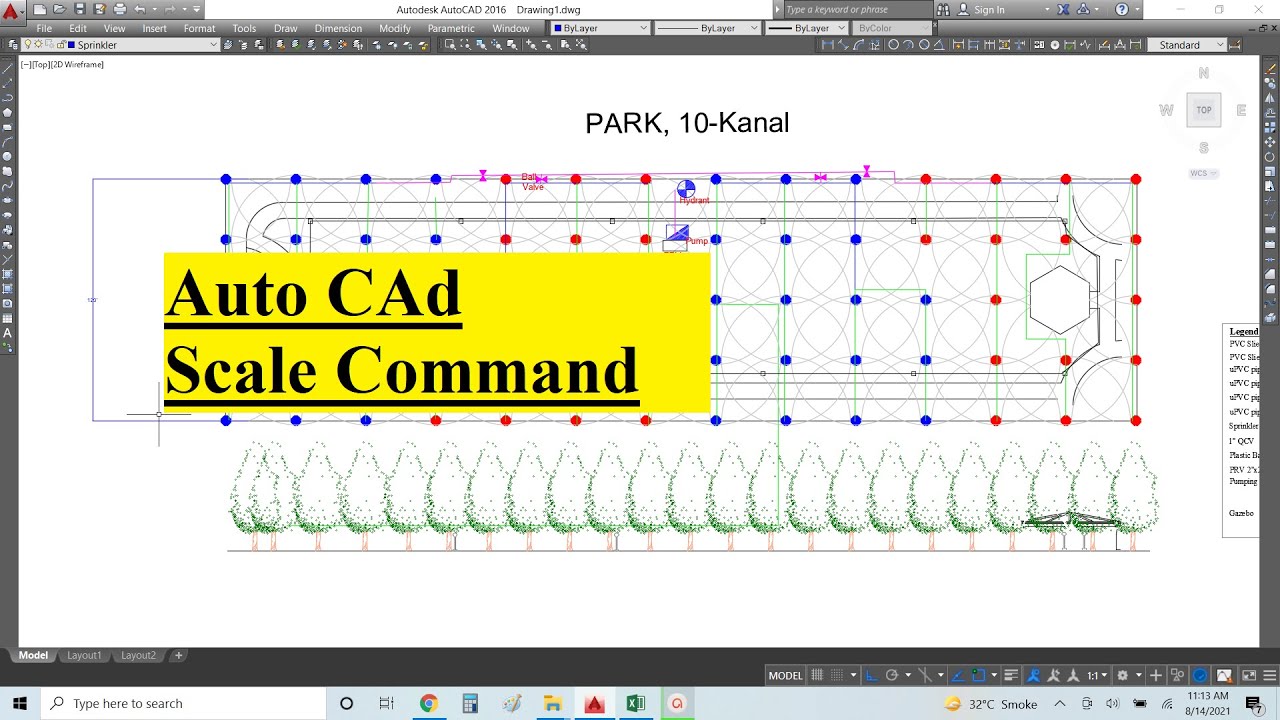Click the Zoom Window icon
1280x720 pixels.
[x=450, y=45]
